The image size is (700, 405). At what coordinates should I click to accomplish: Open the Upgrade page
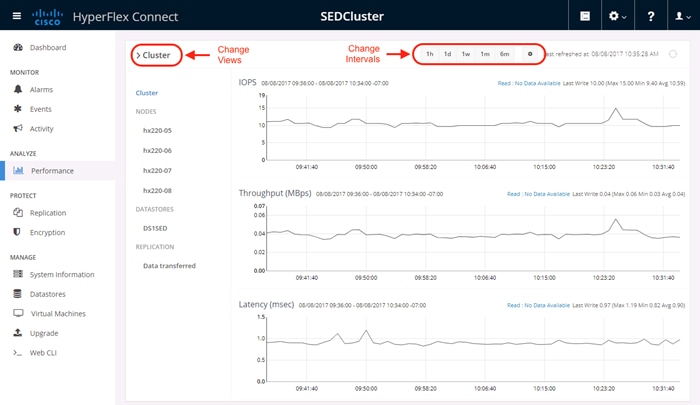coord(44,333)
